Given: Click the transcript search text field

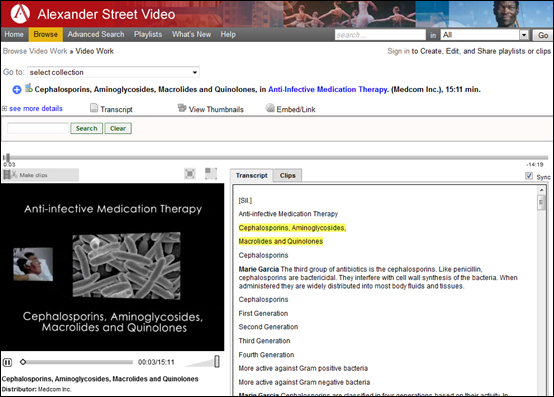Looking at the screenshot, I should point(38,128).
